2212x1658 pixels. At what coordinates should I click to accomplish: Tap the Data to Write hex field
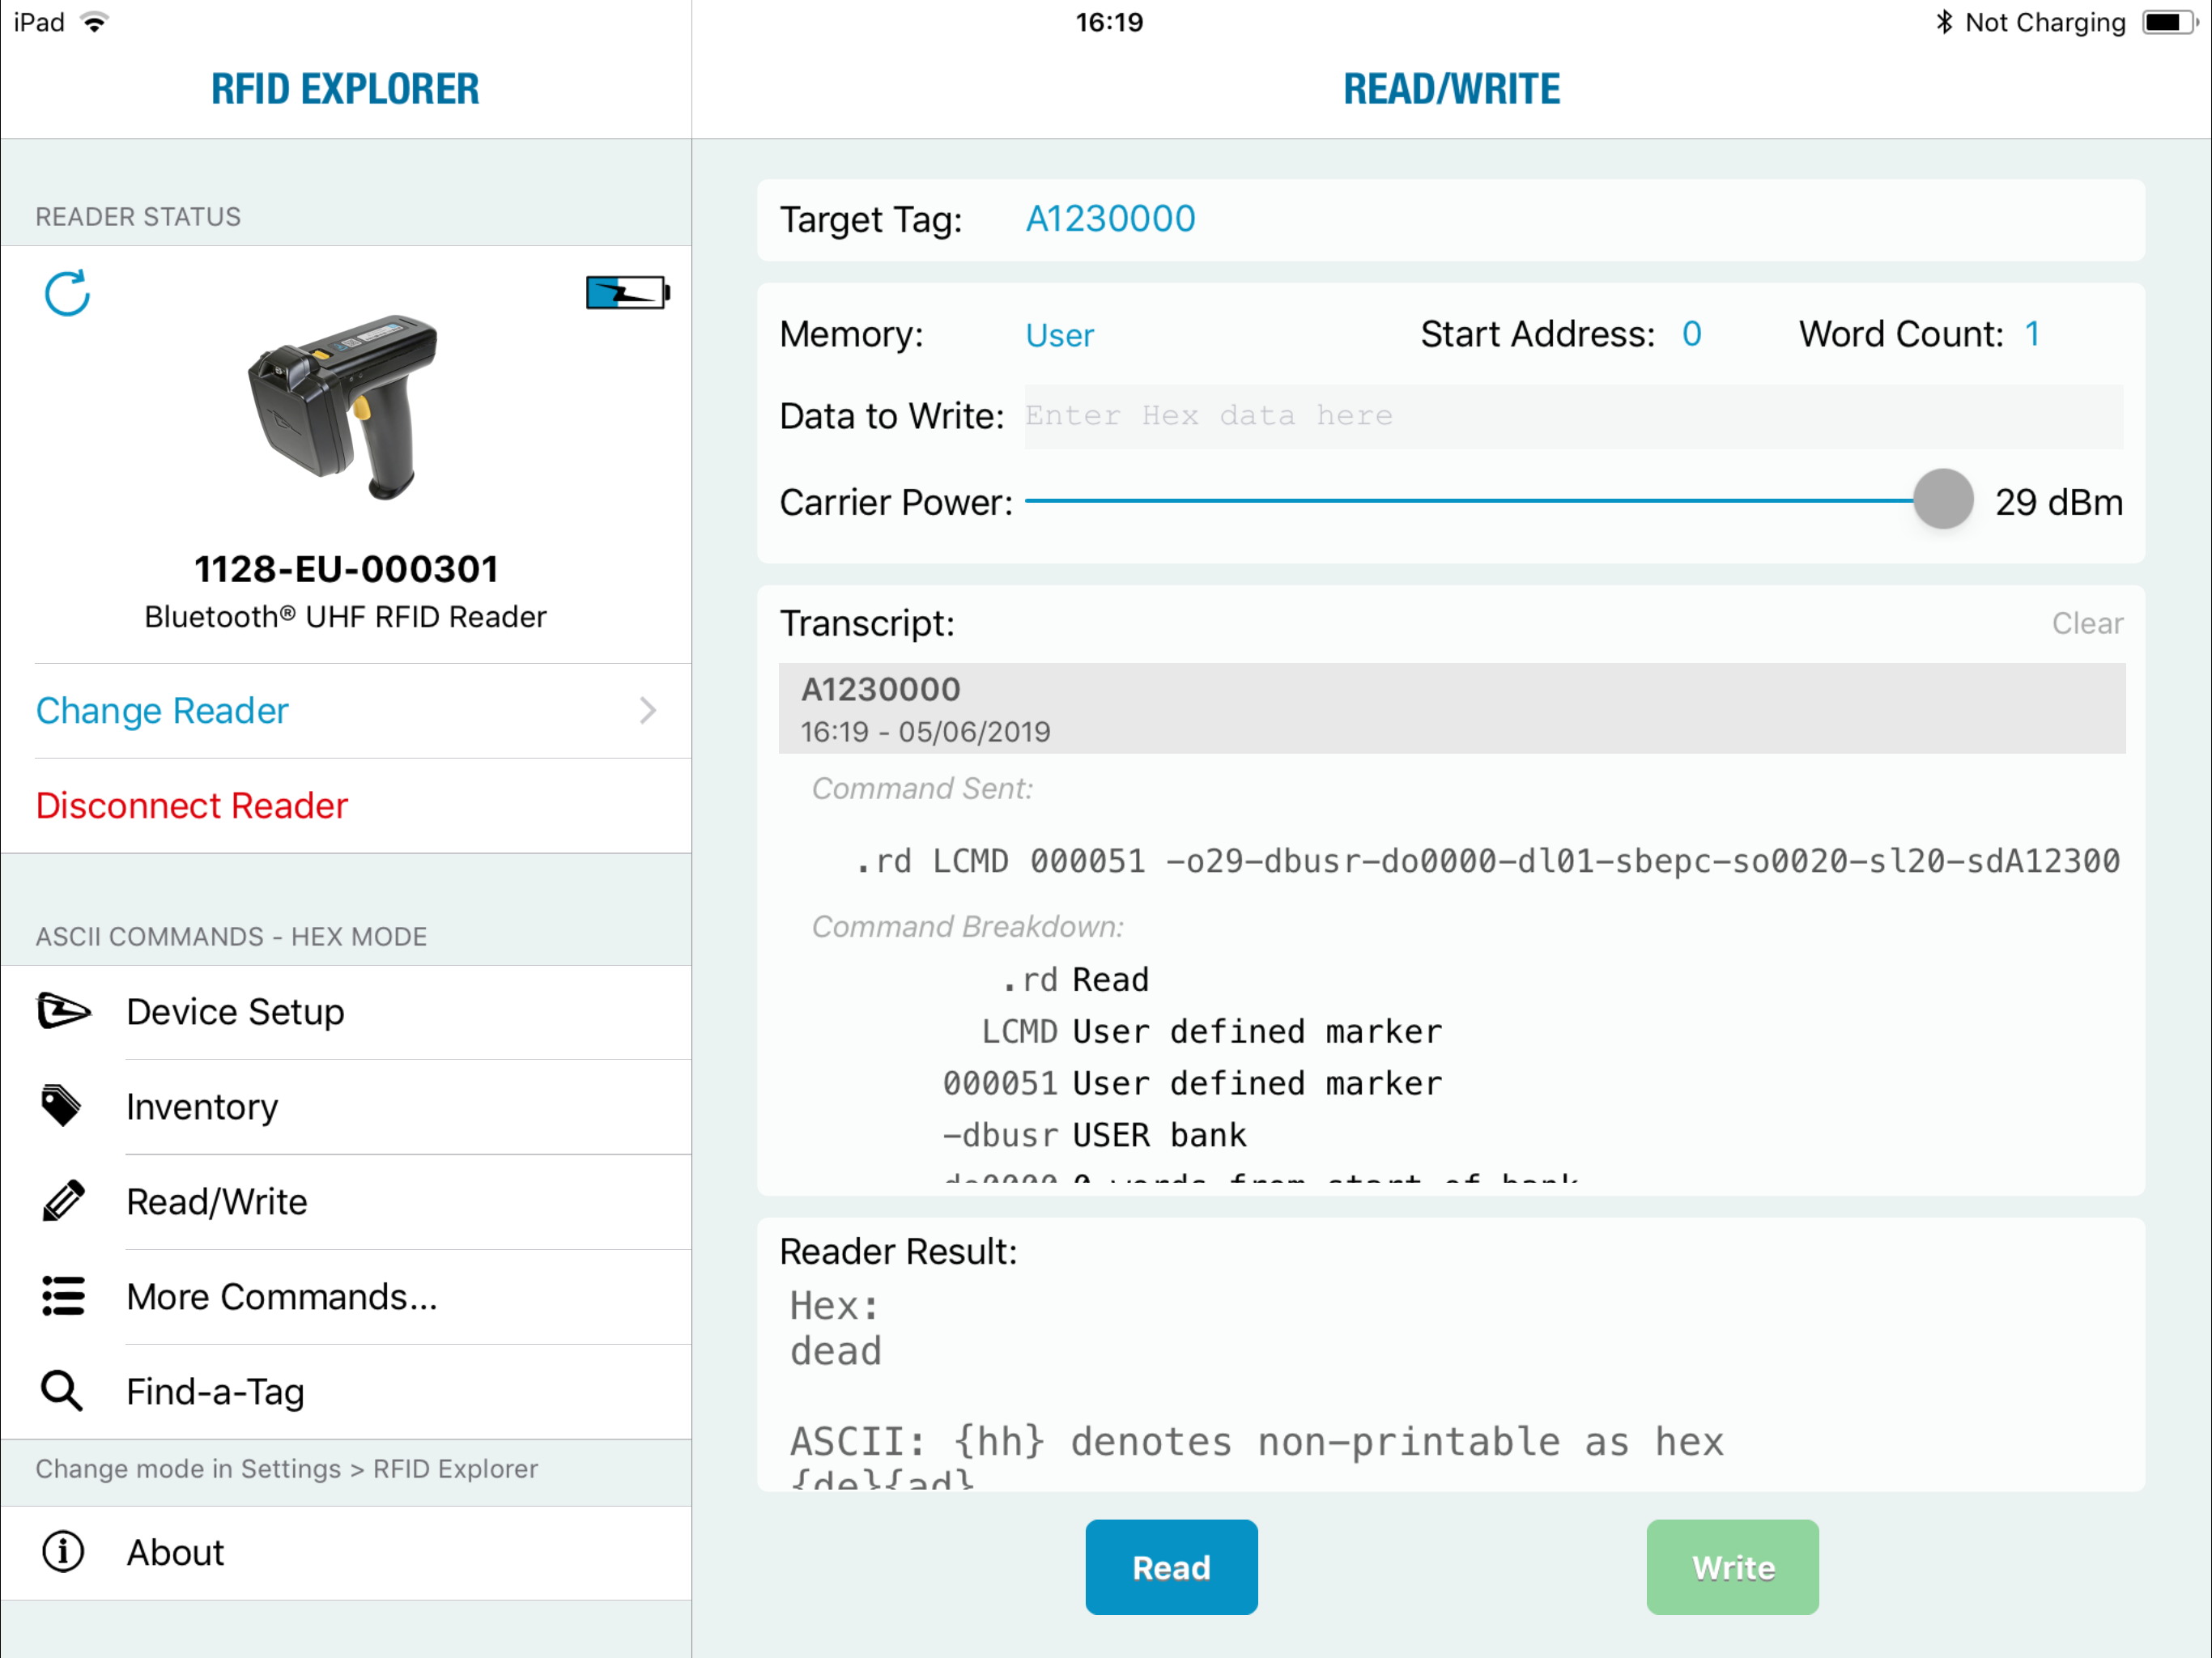1574,416
